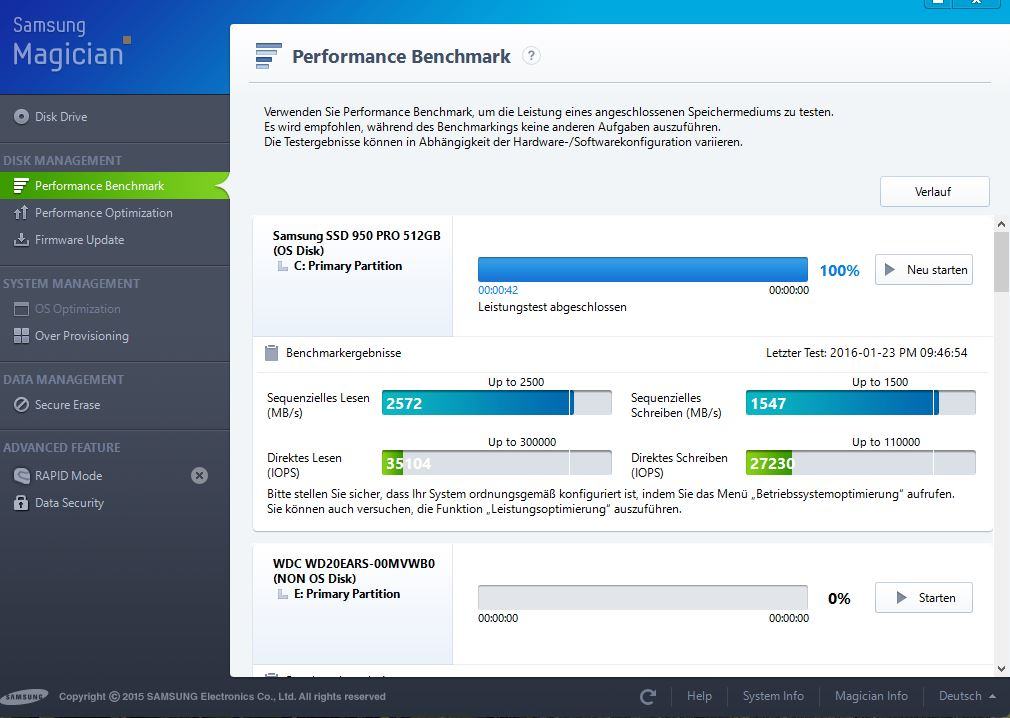Click the Samsung SSD benchmark progress bar
Image resolution: width=1010 pixels, height=718 pixels.
643,269
